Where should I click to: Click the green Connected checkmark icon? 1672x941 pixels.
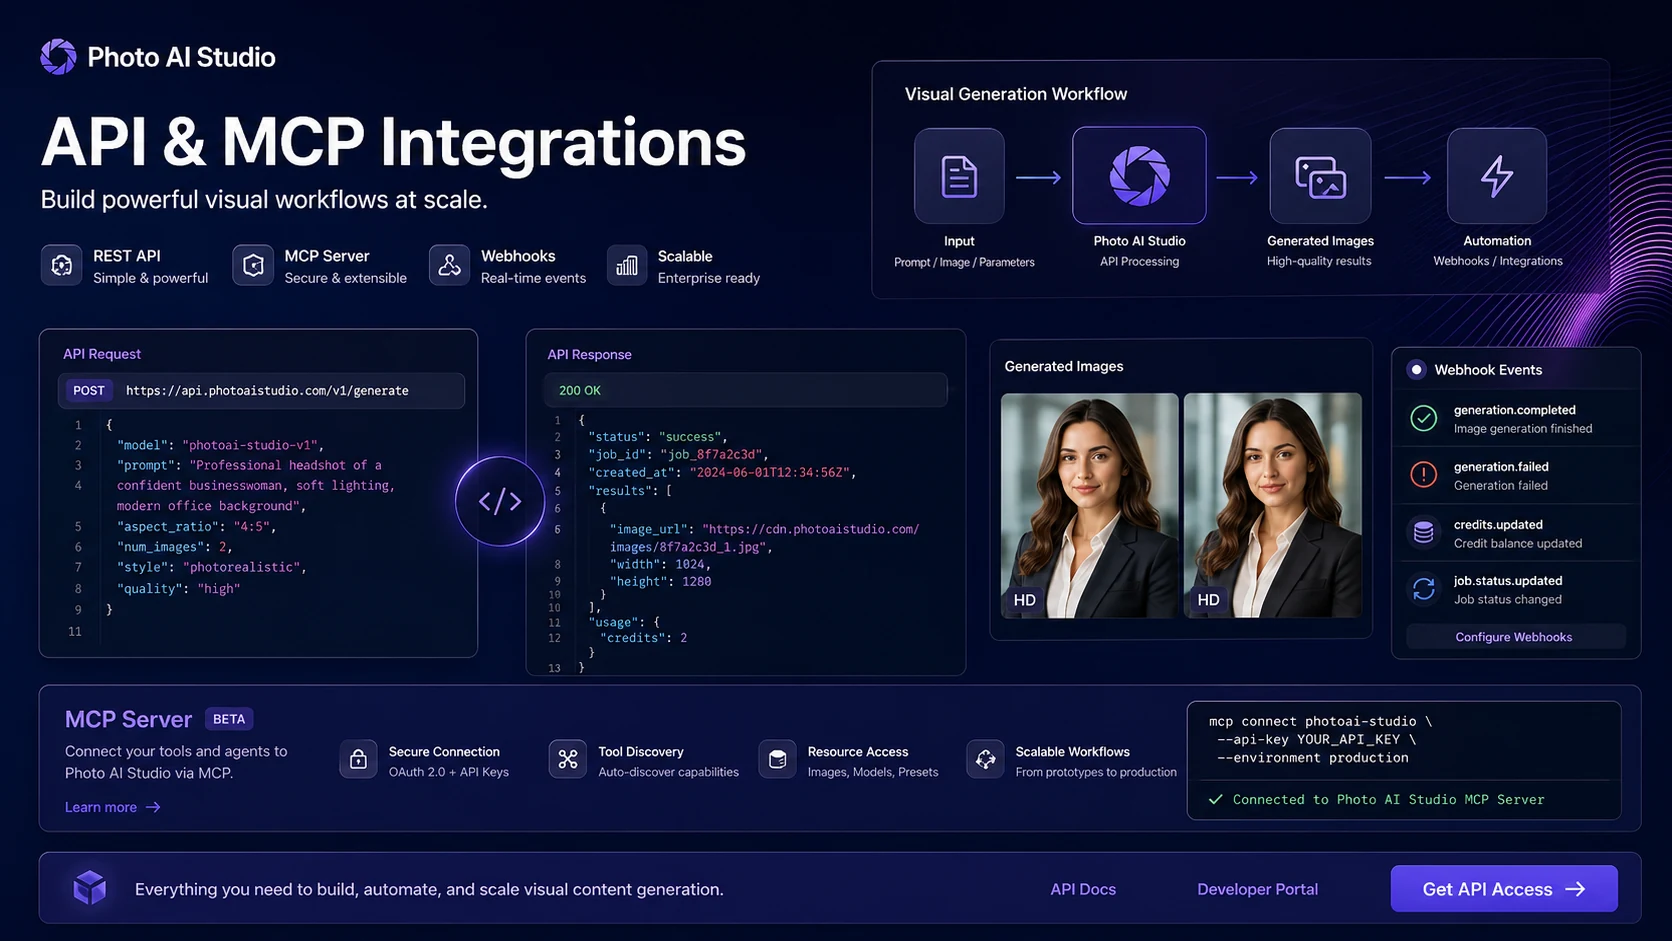pyautogui.click(x=1215, y=799)
